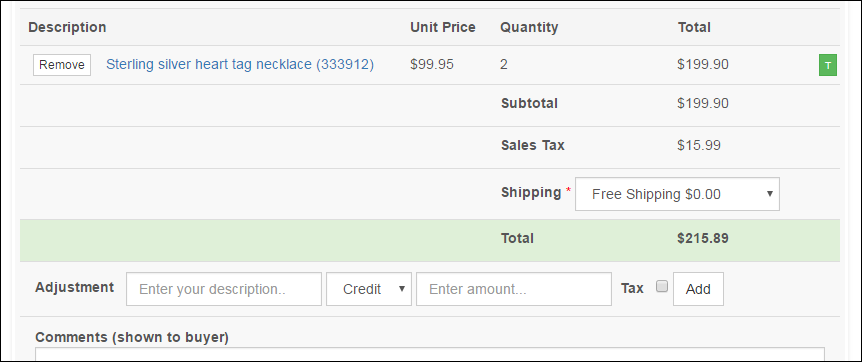Select the Total column header

coord(694,27)
